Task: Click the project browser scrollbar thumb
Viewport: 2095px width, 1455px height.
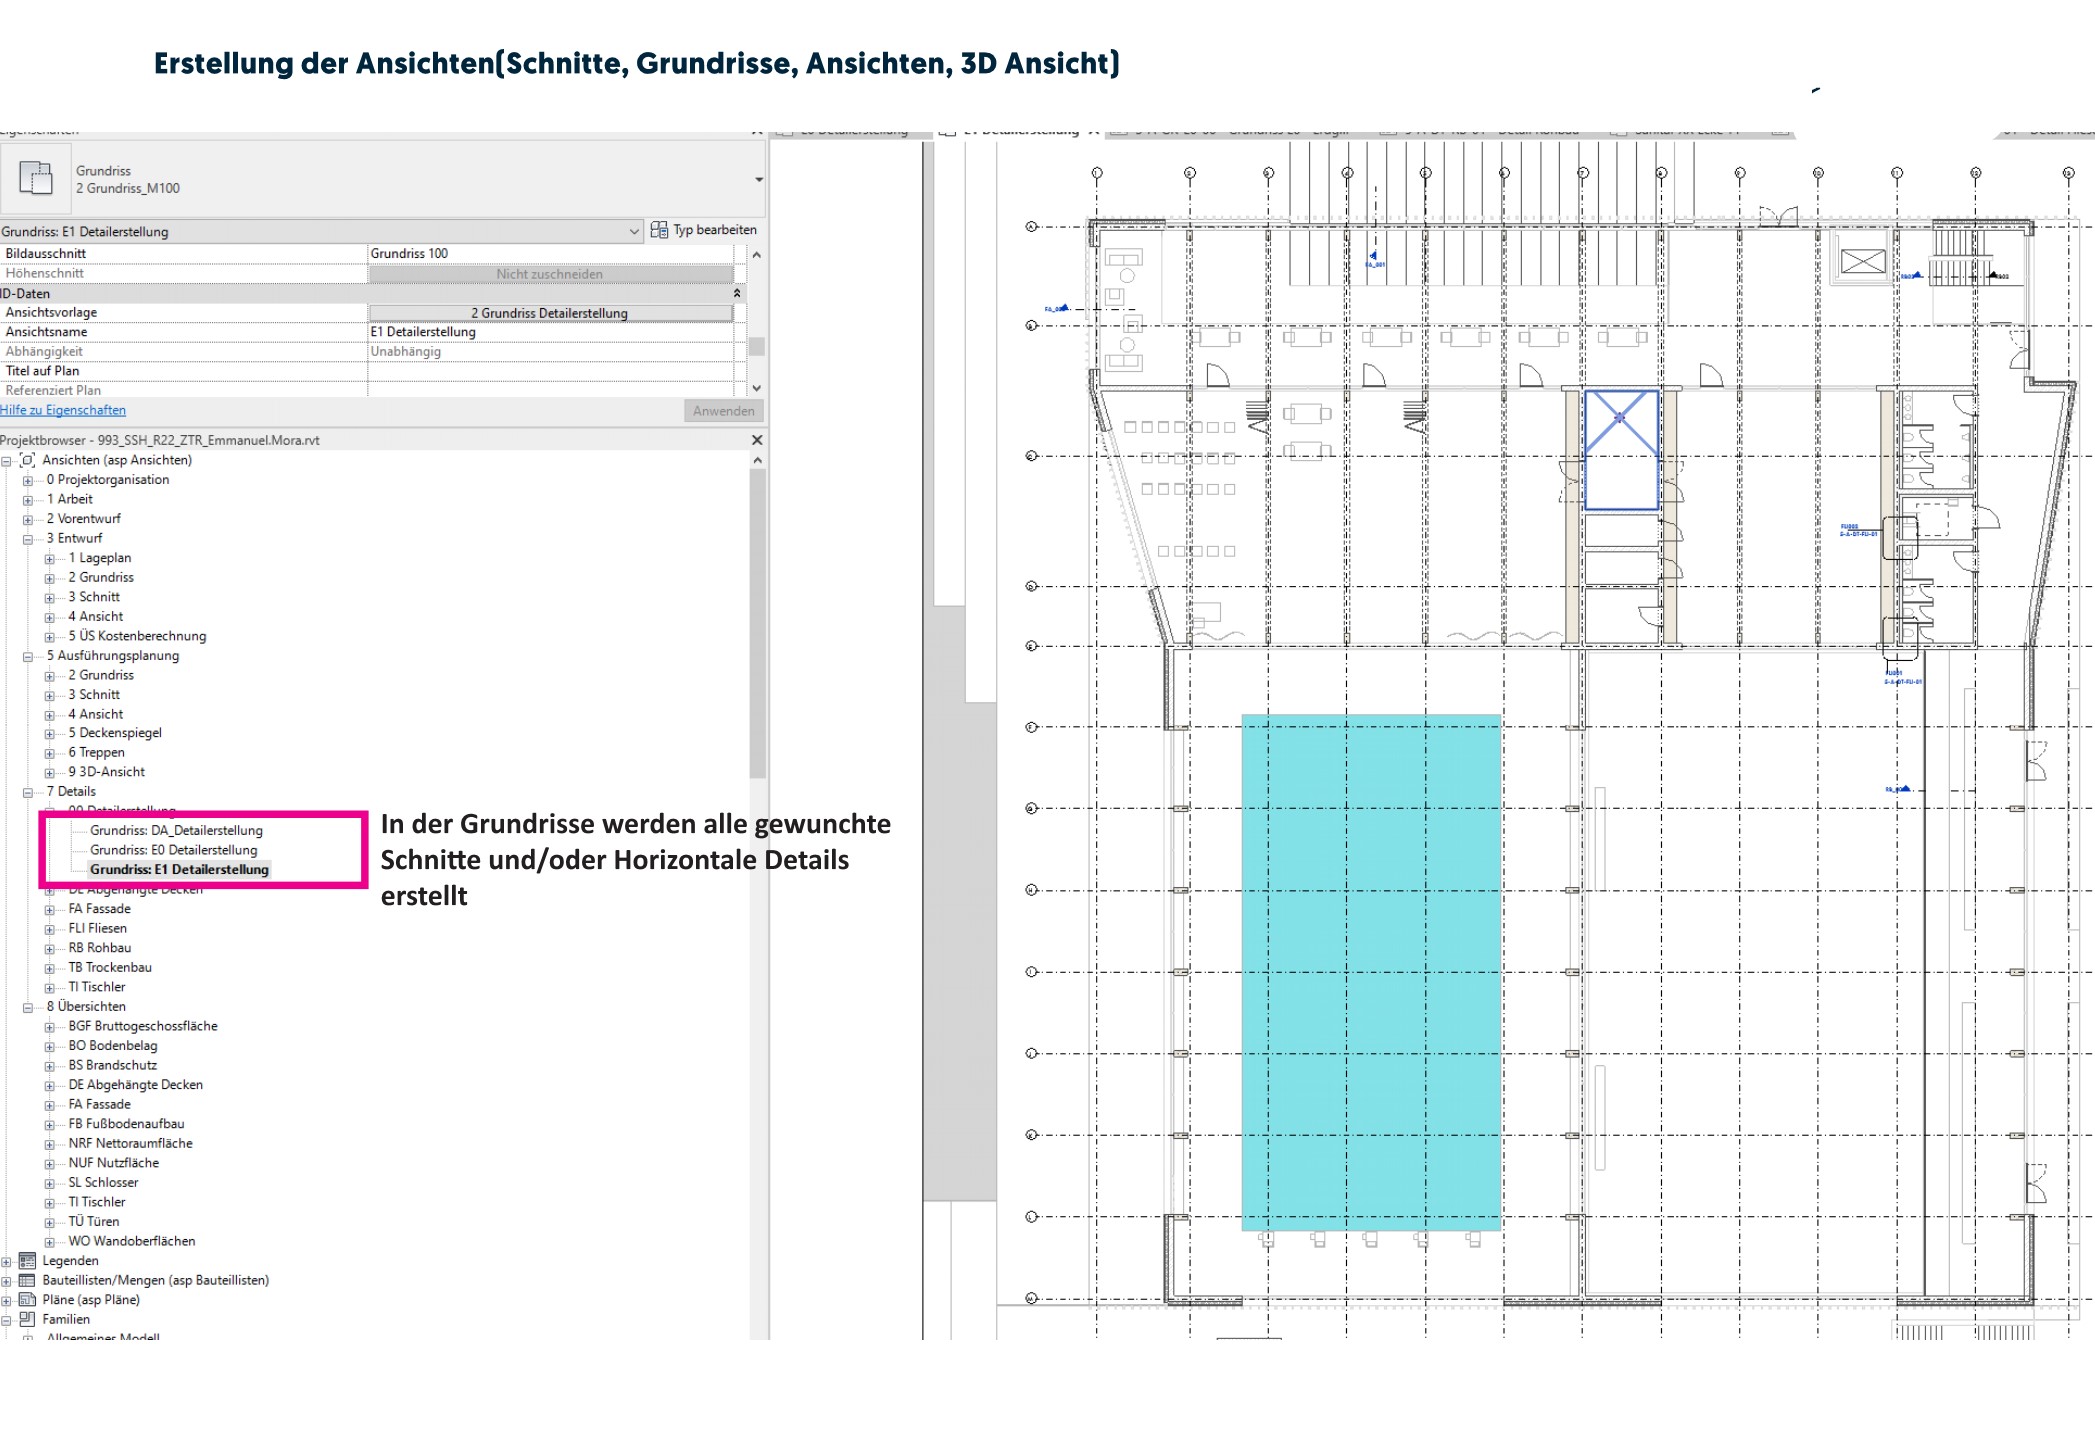Action: click(x=758, y=623)
